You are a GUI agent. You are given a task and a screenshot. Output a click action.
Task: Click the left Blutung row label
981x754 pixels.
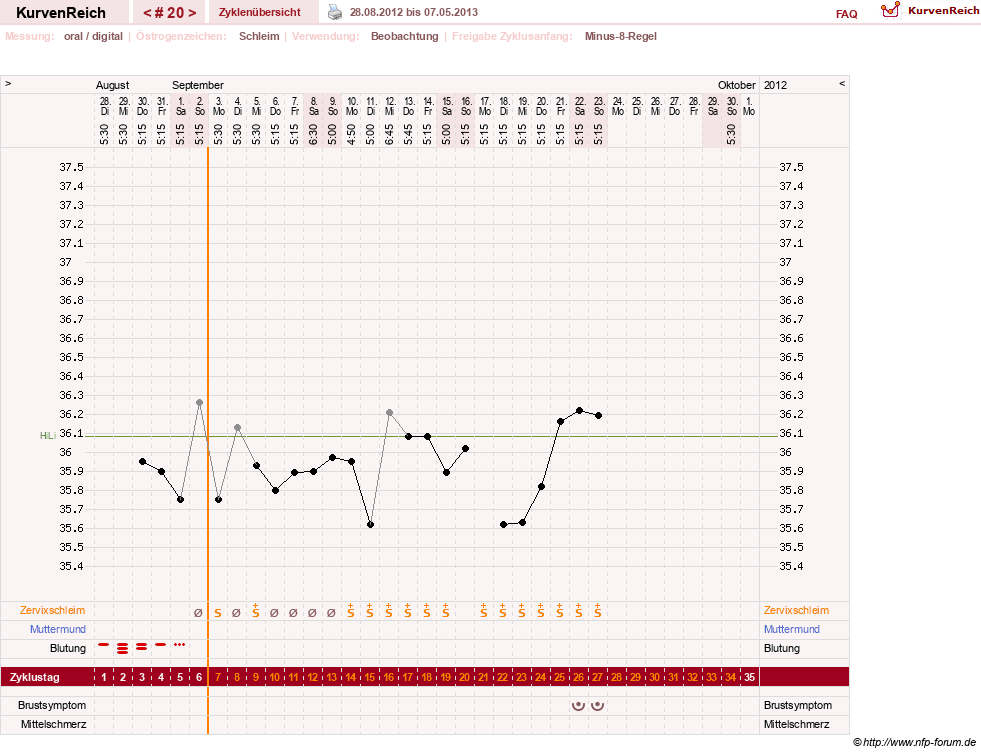tap(68, 648)
